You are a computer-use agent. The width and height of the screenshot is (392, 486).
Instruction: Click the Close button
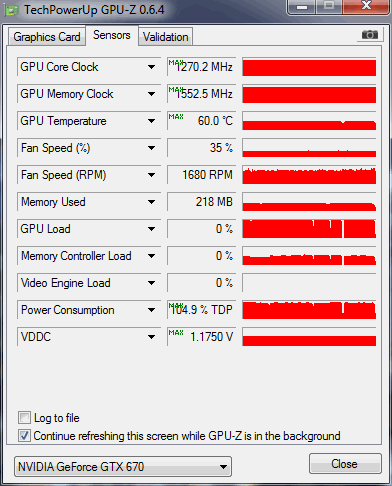pos(345,464)
